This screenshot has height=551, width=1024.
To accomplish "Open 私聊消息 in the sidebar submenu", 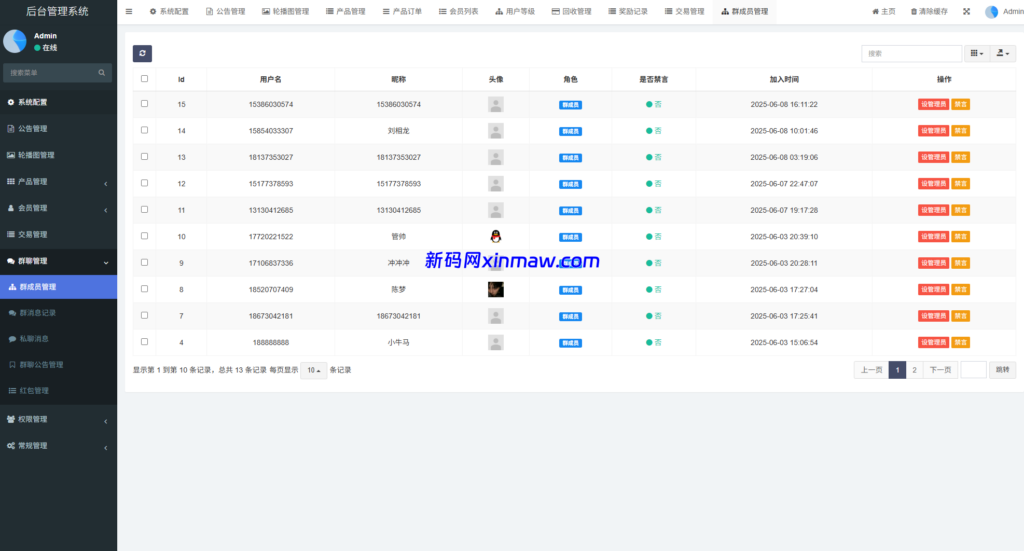I will [x=59, y=339].
